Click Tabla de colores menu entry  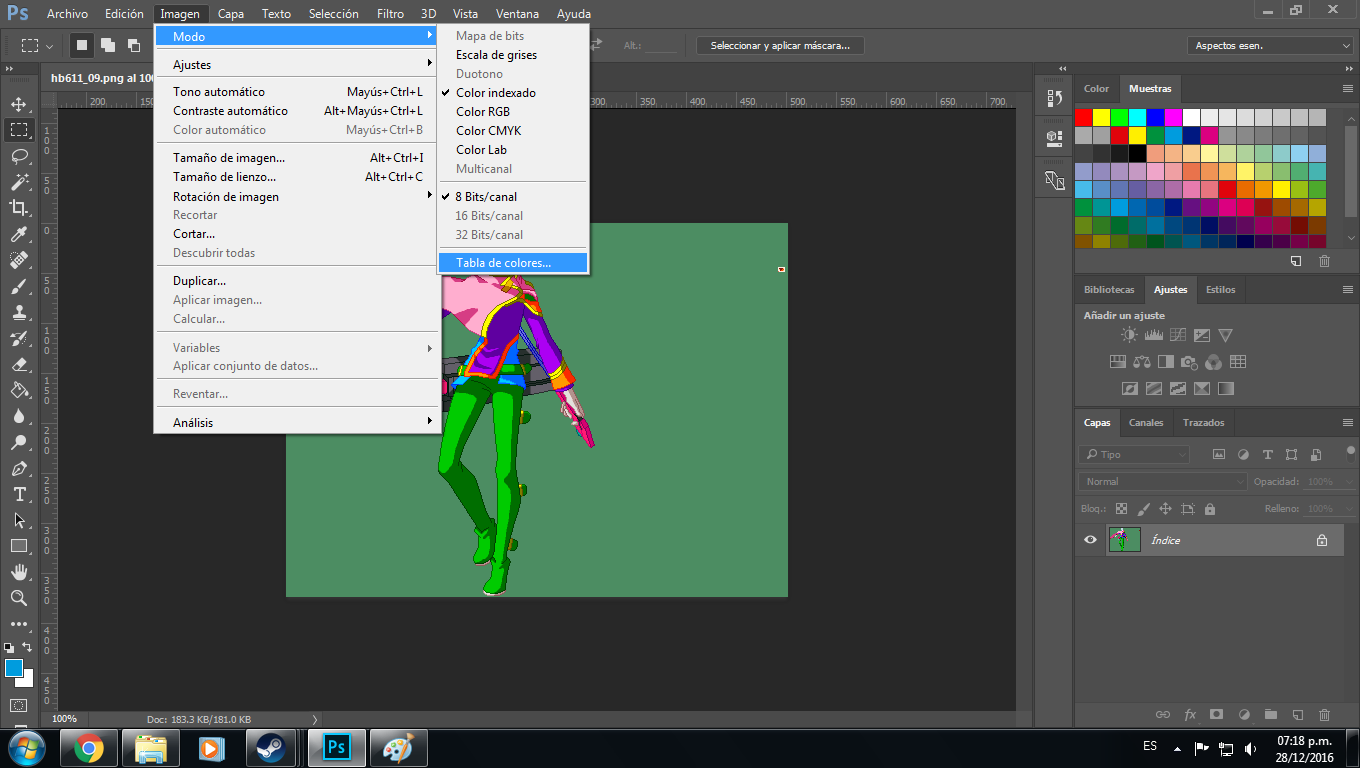point(503,263)
